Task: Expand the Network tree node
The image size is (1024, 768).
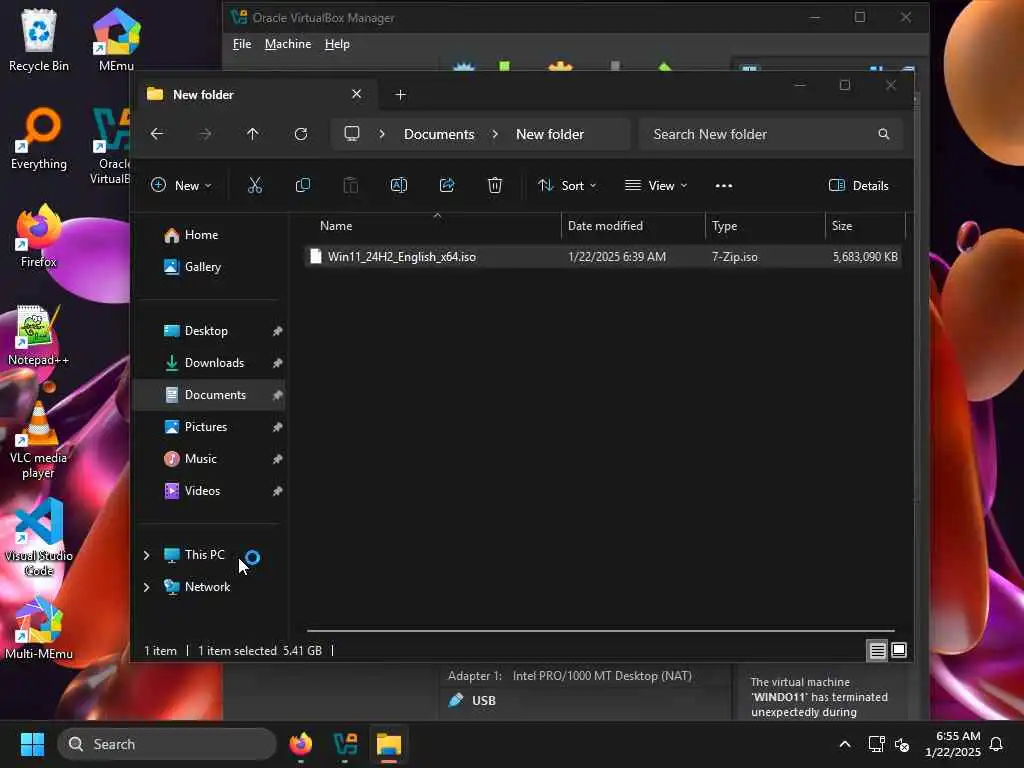Action: 146,587
